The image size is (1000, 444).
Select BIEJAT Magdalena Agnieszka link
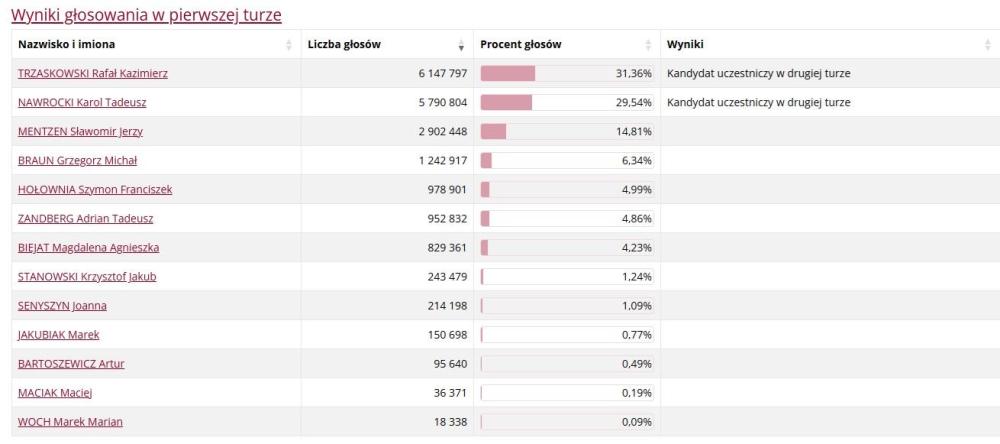click(x=88, y=247)
